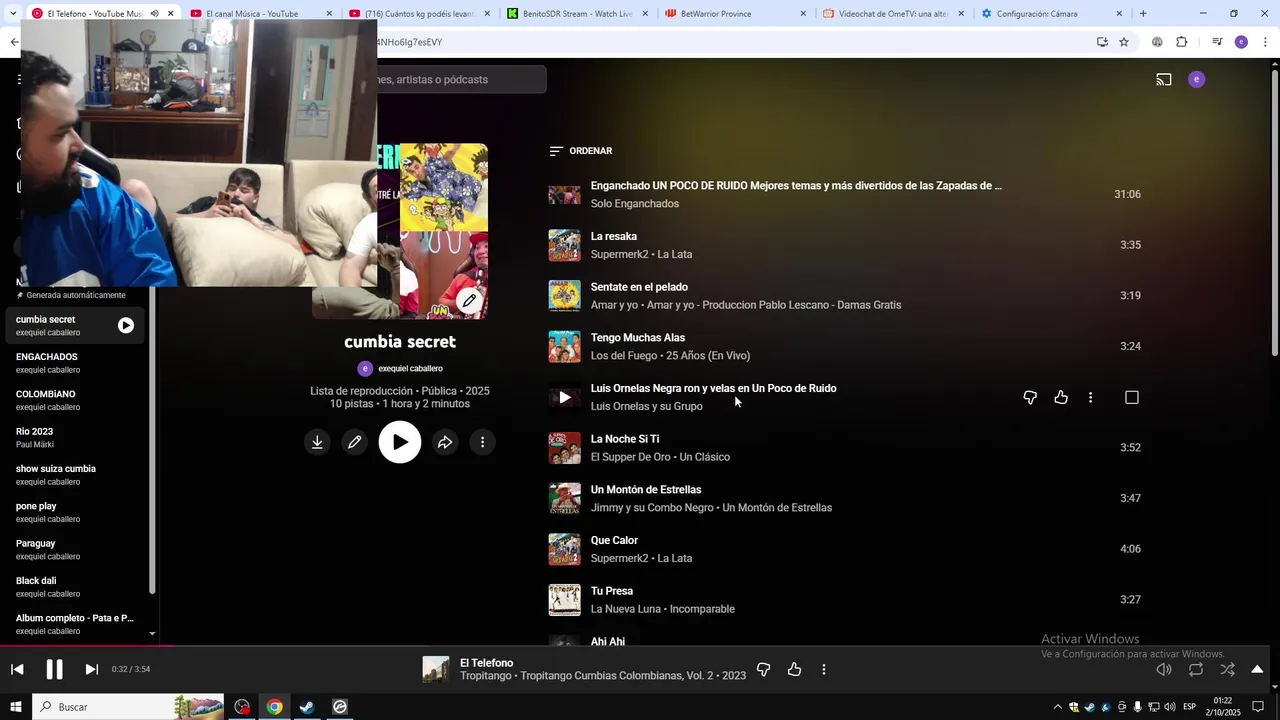
Task: Download the cumbia secret playlist
Action: [x=317, y=442]
